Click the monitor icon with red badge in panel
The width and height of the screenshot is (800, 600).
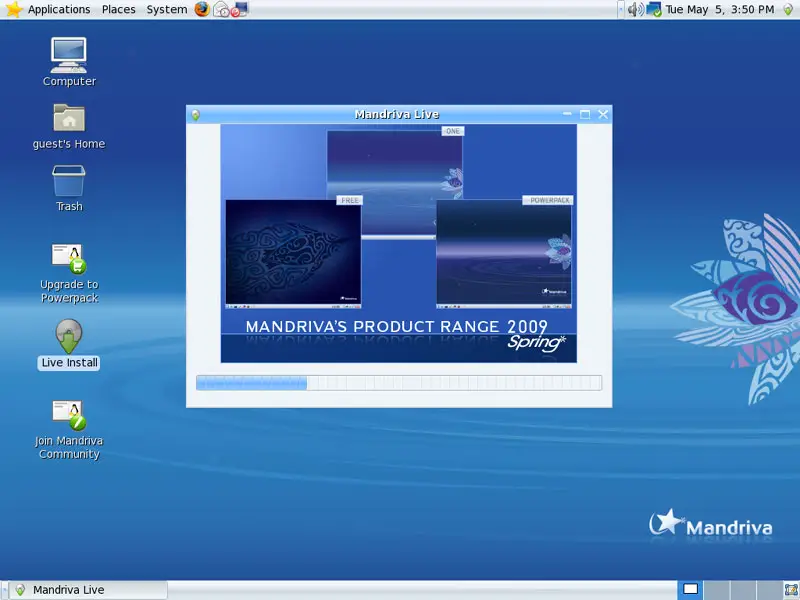(239, 9)
